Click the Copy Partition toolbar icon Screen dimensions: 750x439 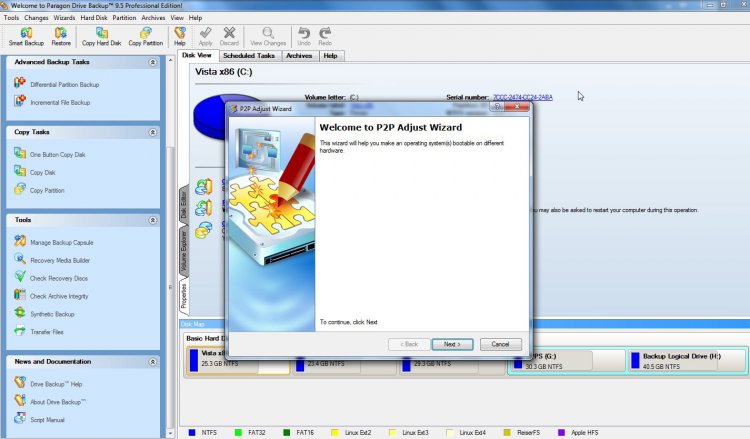[x=145, y=36]
